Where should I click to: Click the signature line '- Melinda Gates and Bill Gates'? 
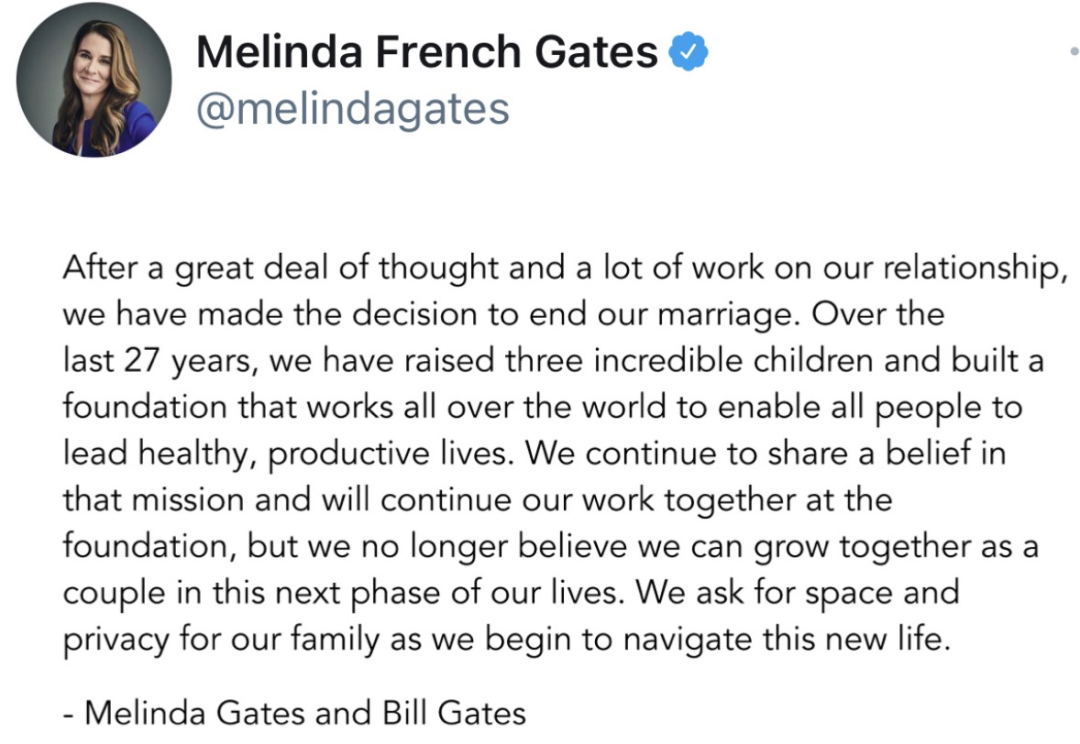[294, 713]
